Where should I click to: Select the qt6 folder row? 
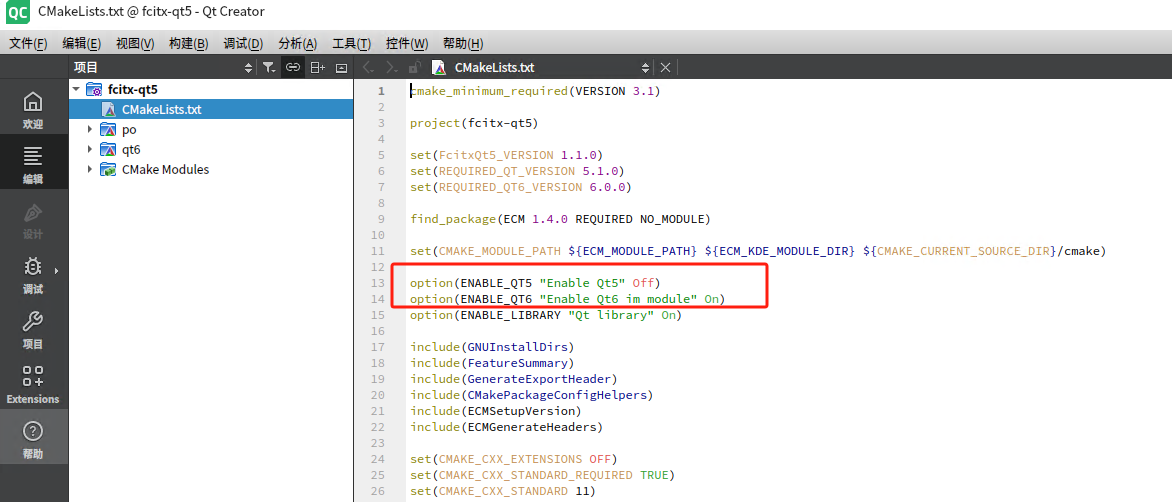point(211,149)
